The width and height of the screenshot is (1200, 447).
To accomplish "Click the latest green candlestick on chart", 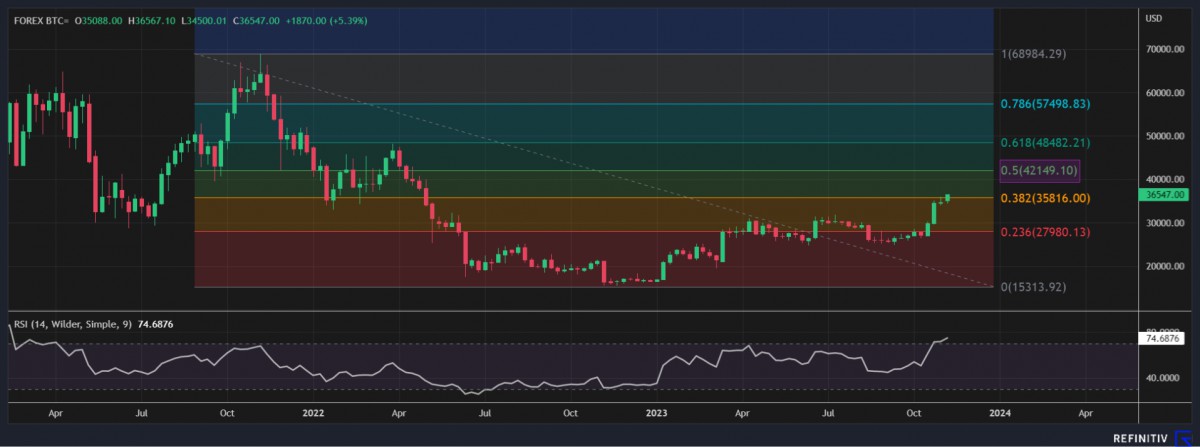I will [x=947, y=198].
